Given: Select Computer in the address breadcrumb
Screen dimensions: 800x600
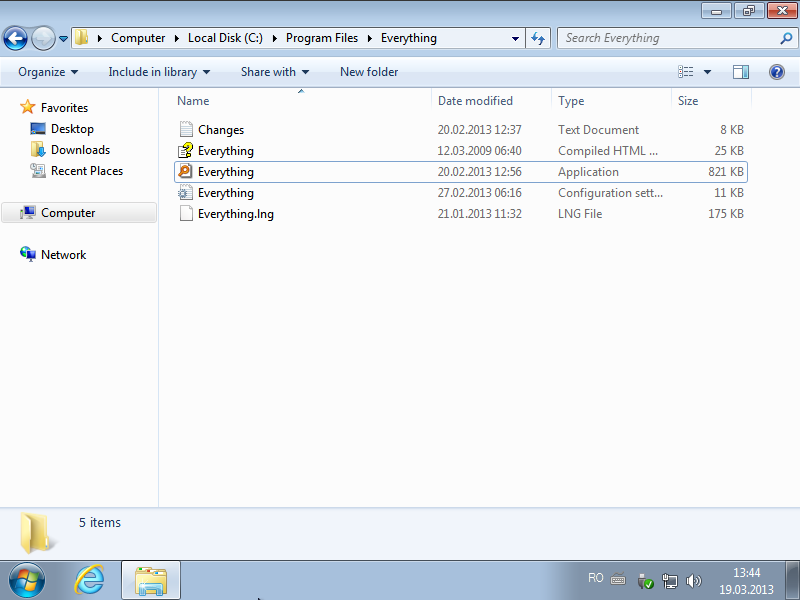Looking at the screenshot, I should pos(138,38).
